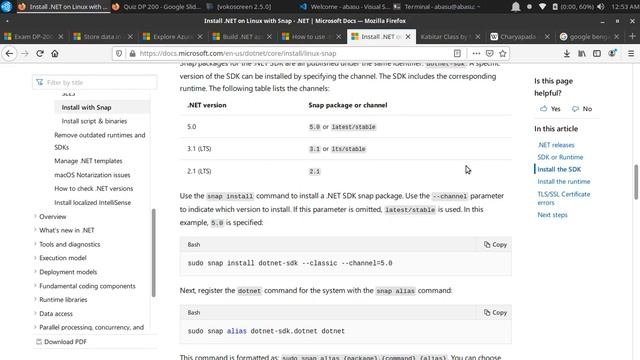640x360 pixels.
Task: Close the Install .NET tab
Action: click(408, 37)
